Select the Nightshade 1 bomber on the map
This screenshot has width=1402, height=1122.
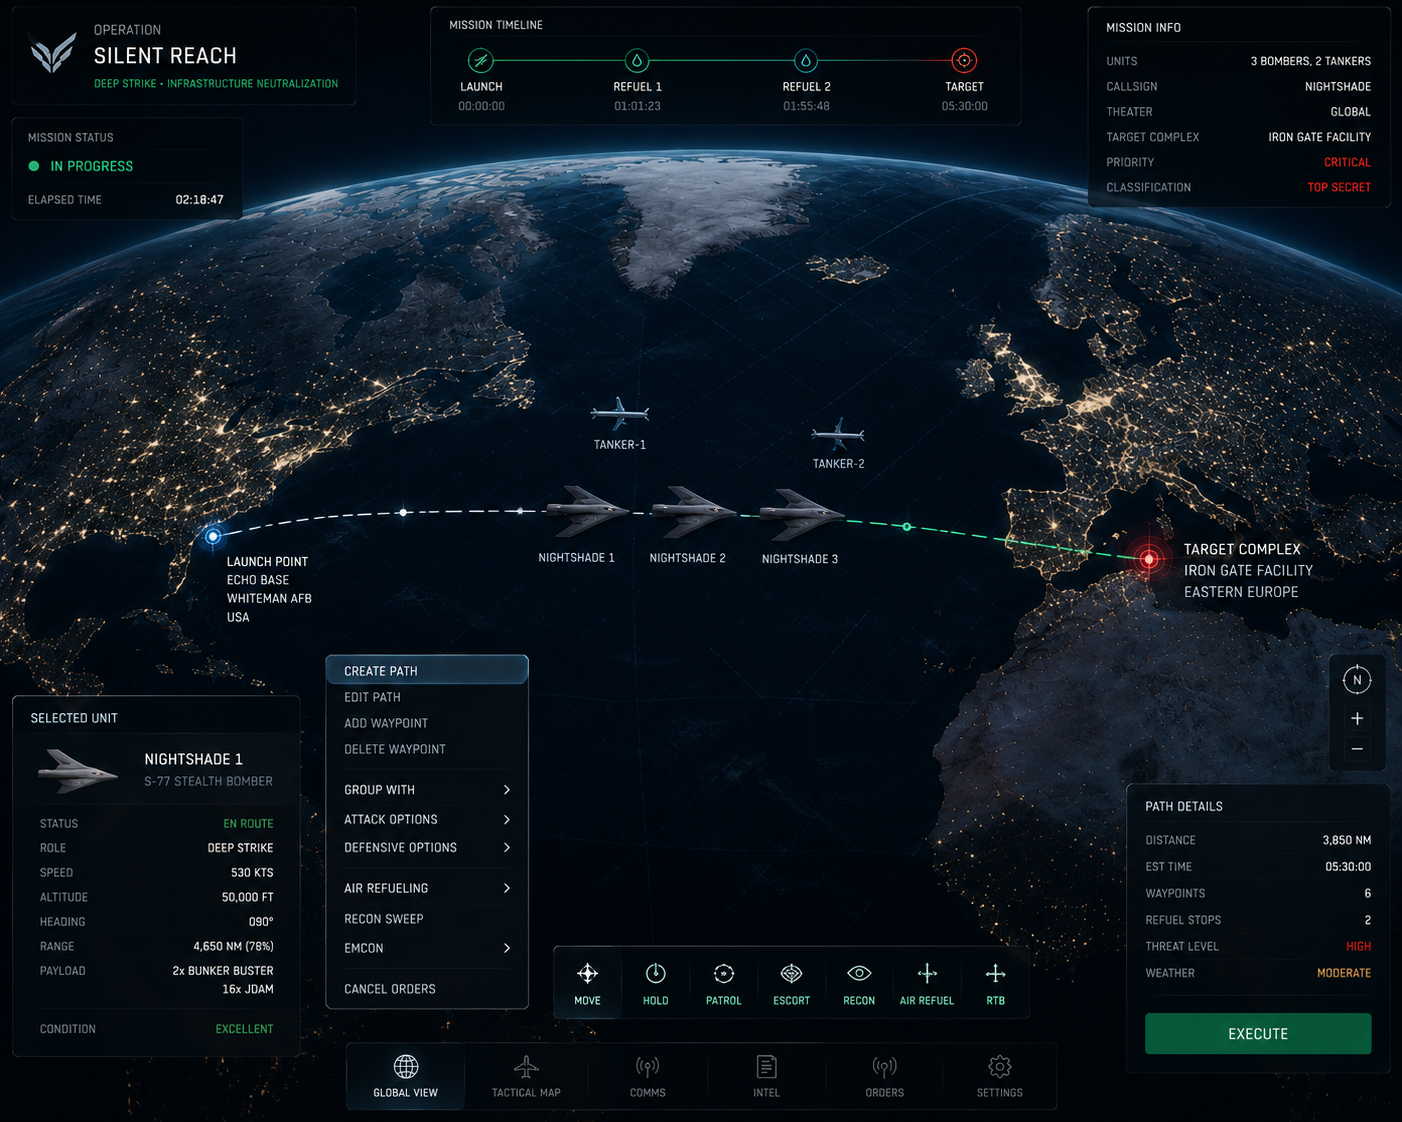[586, 511]
